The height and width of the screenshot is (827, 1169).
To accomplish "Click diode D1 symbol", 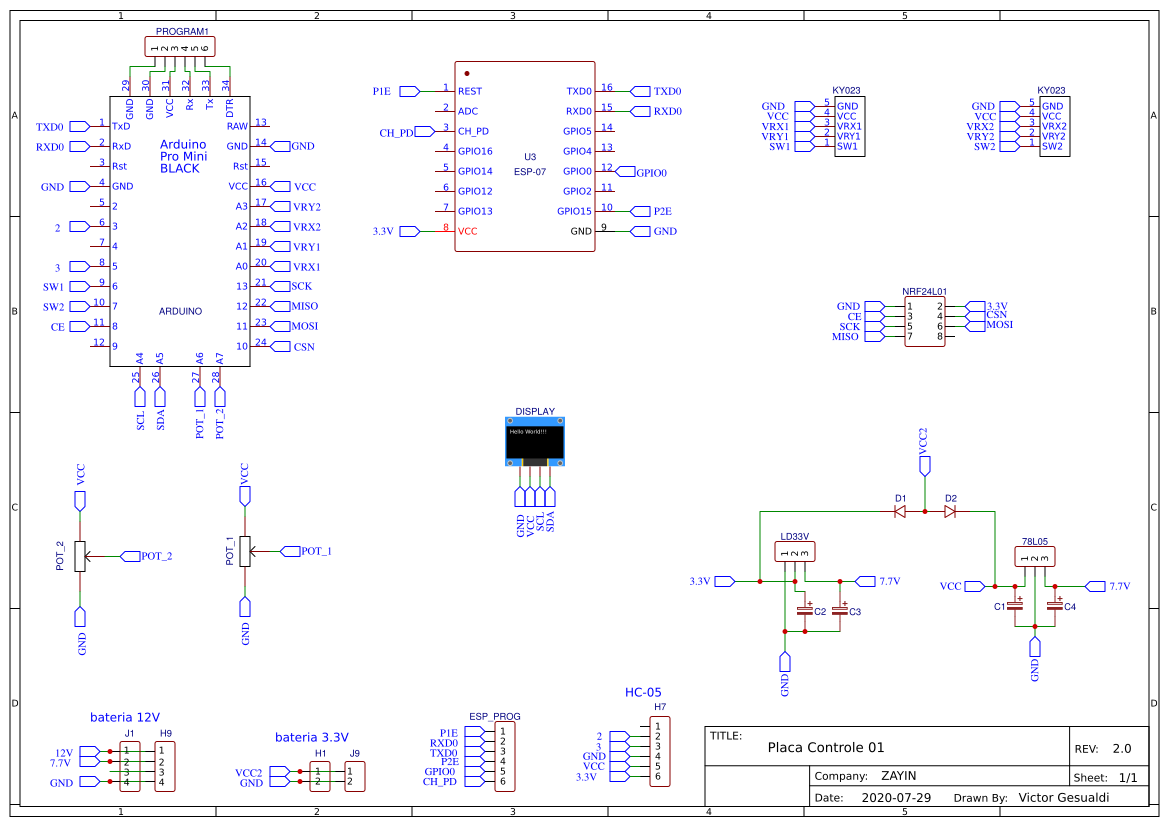I will pyautogui.click(x=900, y=512).
